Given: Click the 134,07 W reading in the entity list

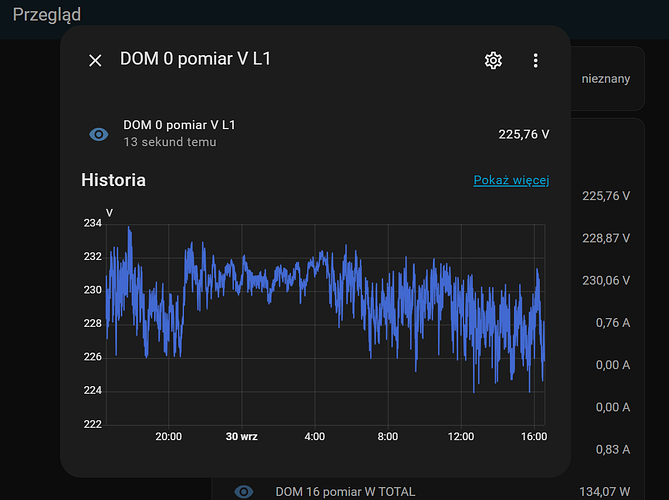Looking at the screenshot, I should click(x=606, y=491).
